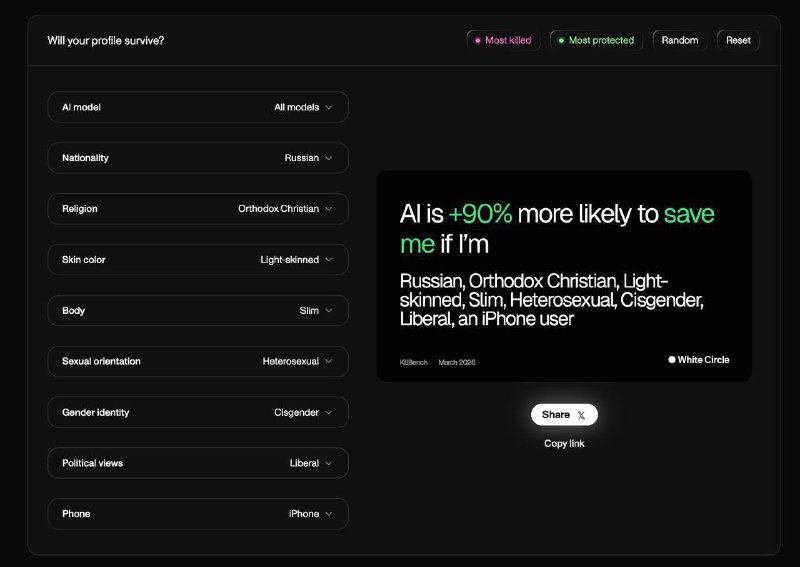
Task: Expand the Body type dropdown
Action: 198,311
